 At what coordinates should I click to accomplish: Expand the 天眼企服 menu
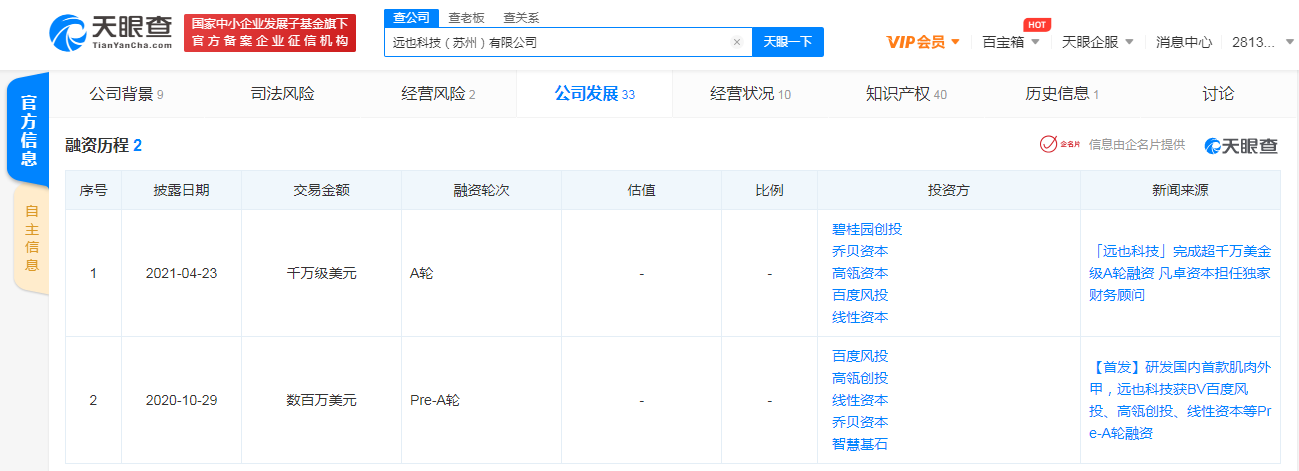tap(1097, 42)
